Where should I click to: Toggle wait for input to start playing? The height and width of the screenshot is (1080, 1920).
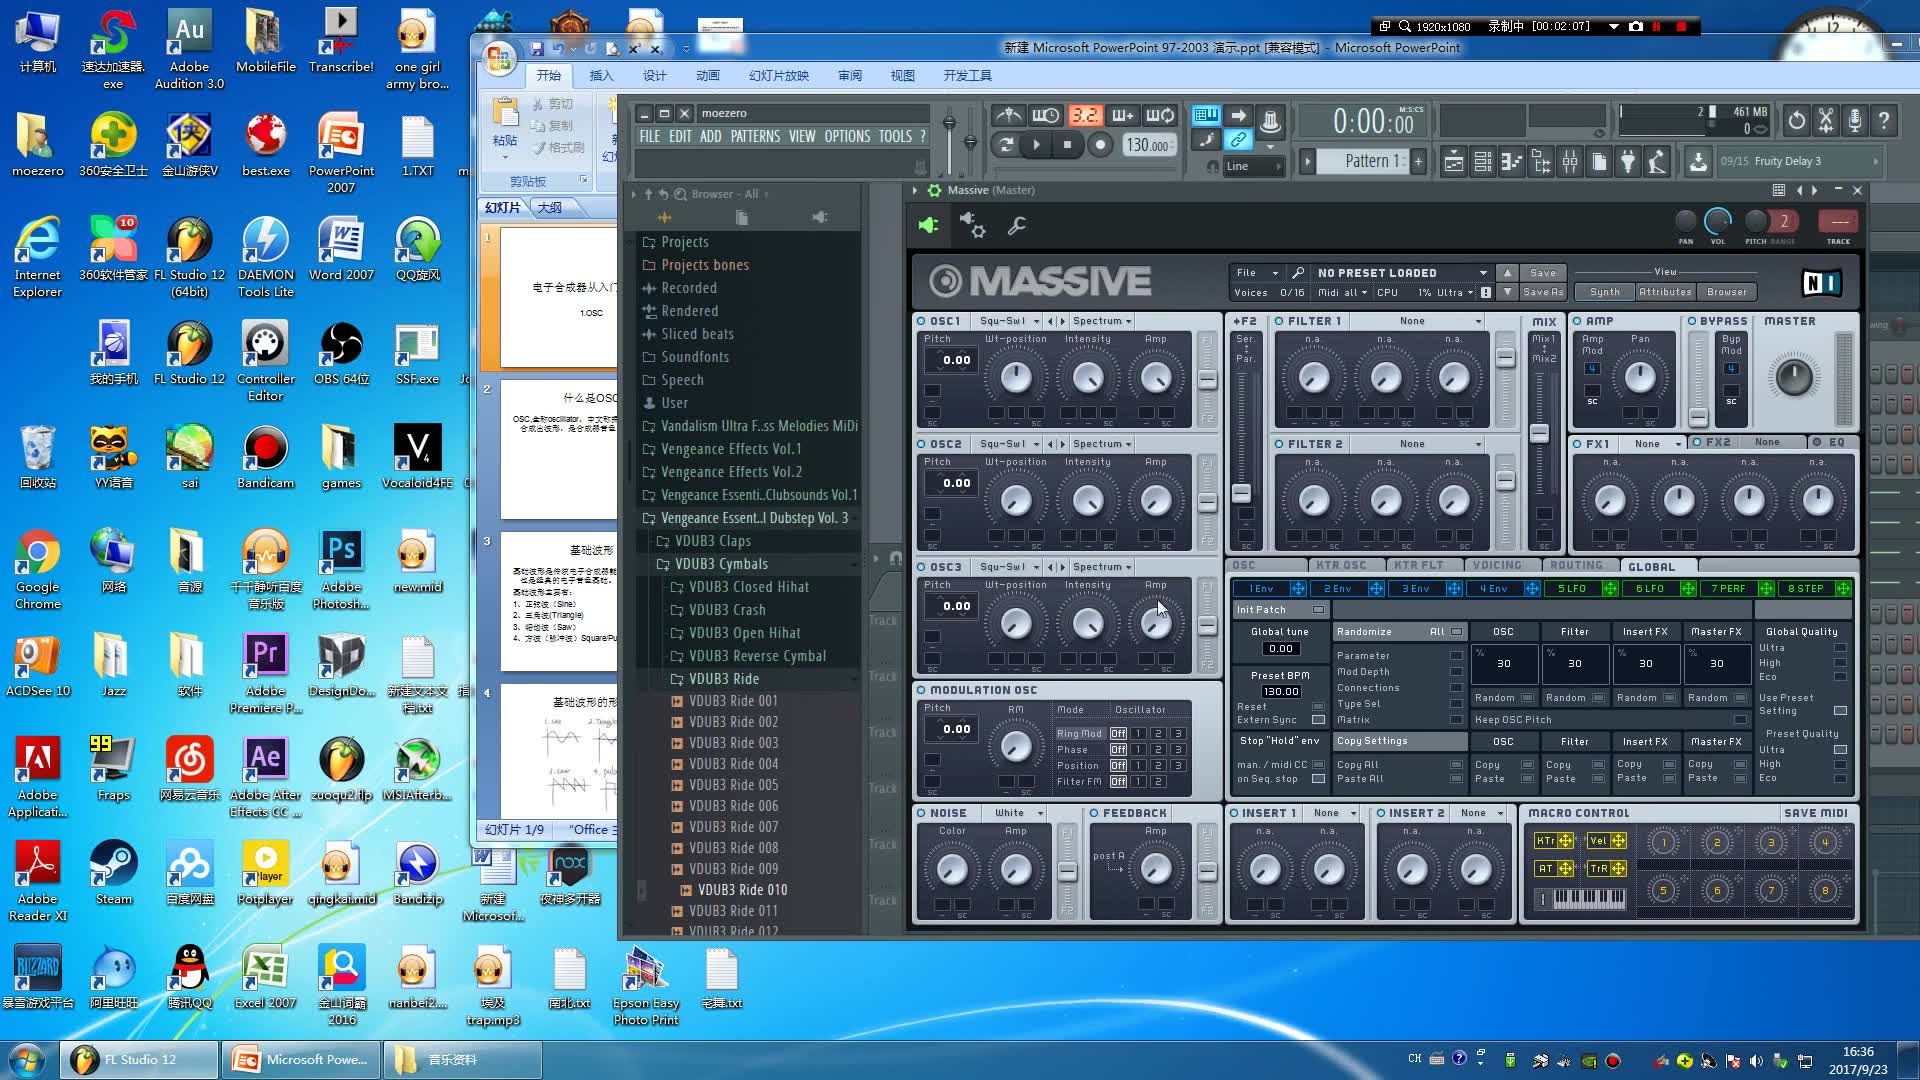tap(1046, 116)
